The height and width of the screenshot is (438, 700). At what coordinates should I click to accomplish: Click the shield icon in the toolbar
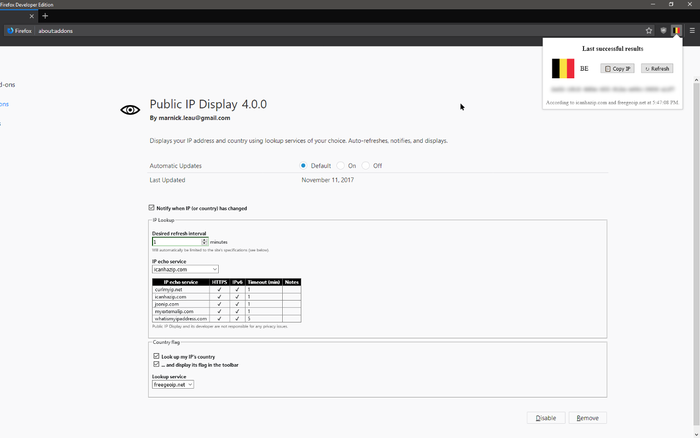tap(663, 31)
